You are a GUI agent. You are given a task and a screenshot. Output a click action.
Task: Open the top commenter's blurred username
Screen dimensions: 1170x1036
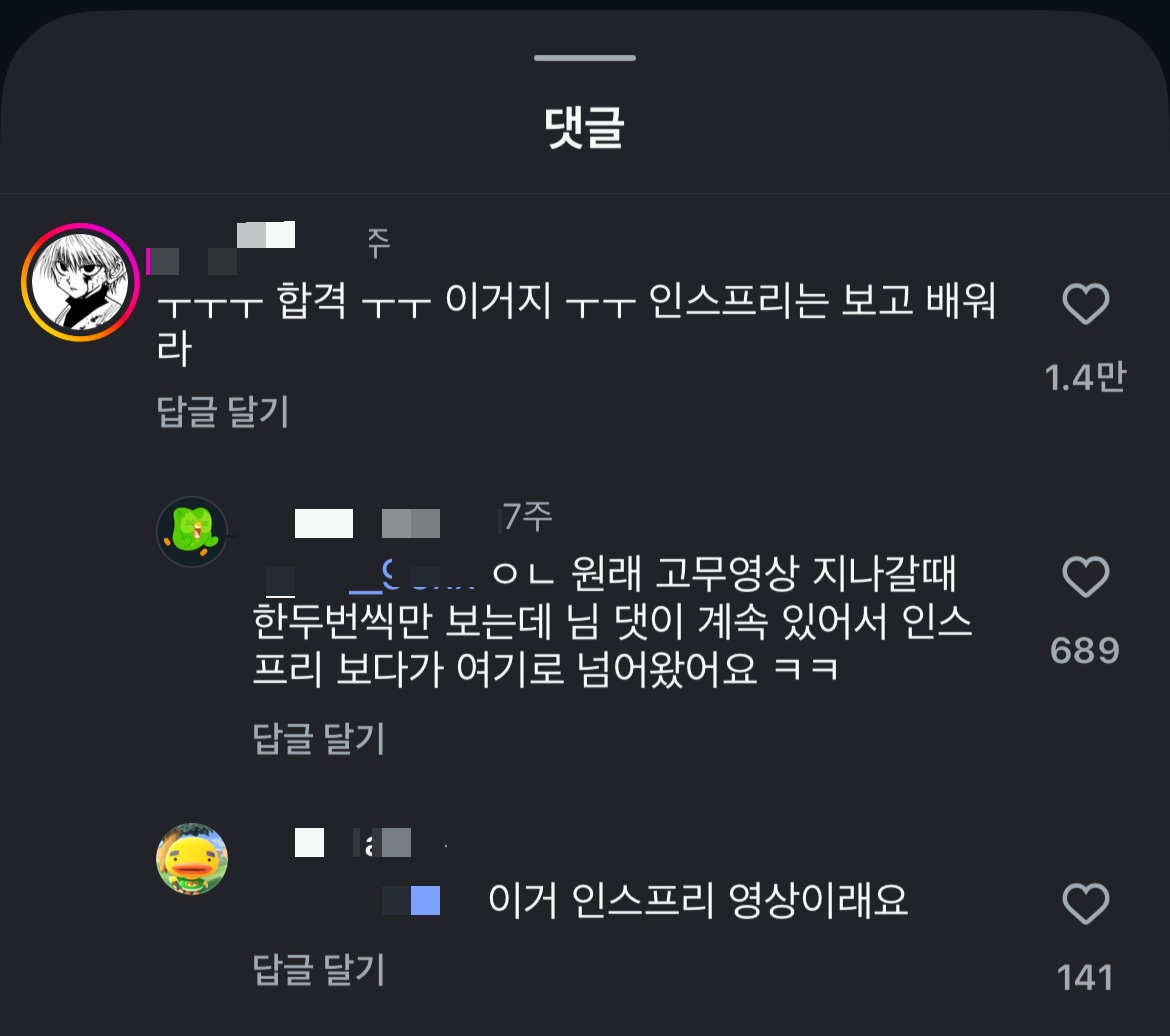[226, 248]
